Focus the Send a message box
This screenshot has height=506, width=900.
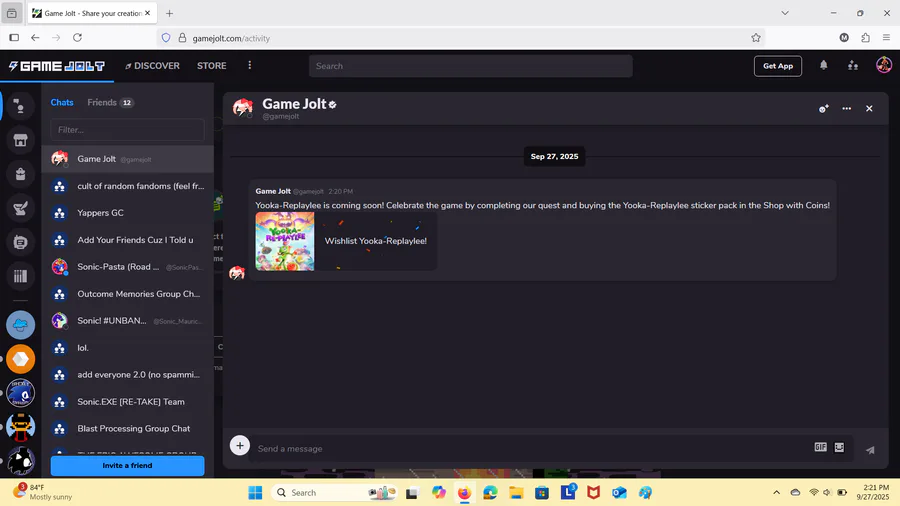[x=531, y=449]
